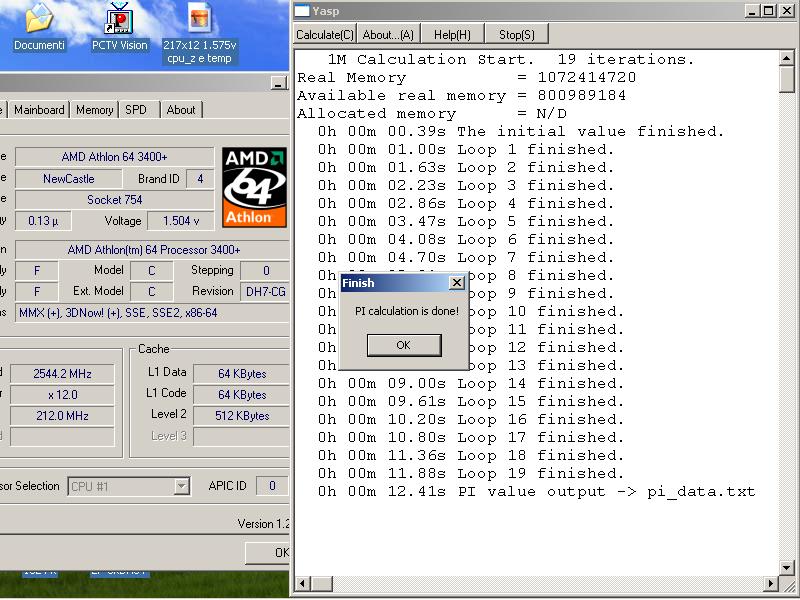Click the Stepping value 0 field
This screenshot has height=600, width=800.
265,270
